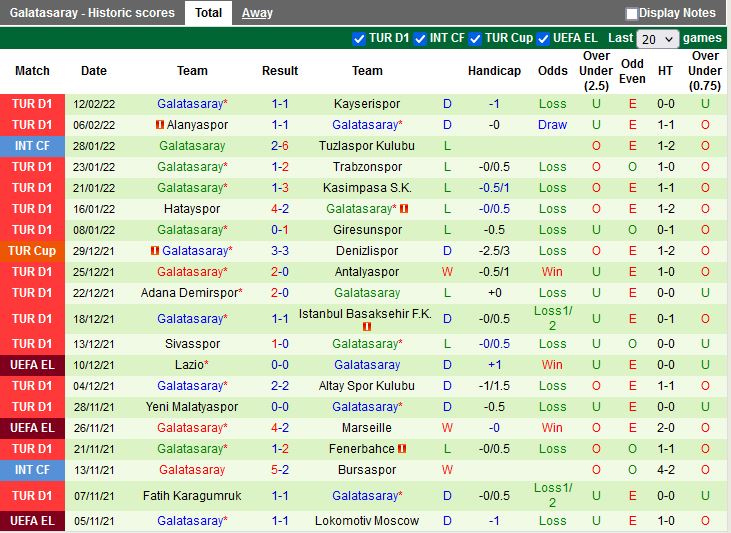Click the 3-3 result versus Denizlispor
Viewport: 731px width, 533px height.
click(x=280, y=250)
